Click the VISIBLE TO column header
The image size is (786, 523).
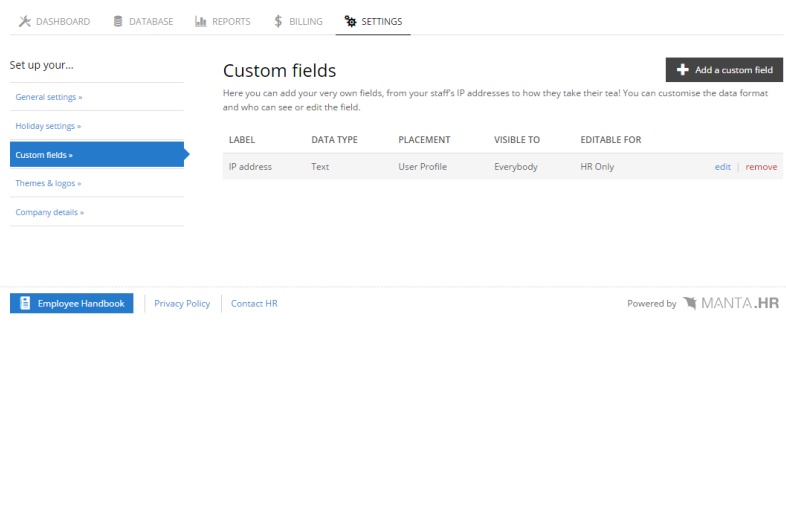(x=517, y=140)
